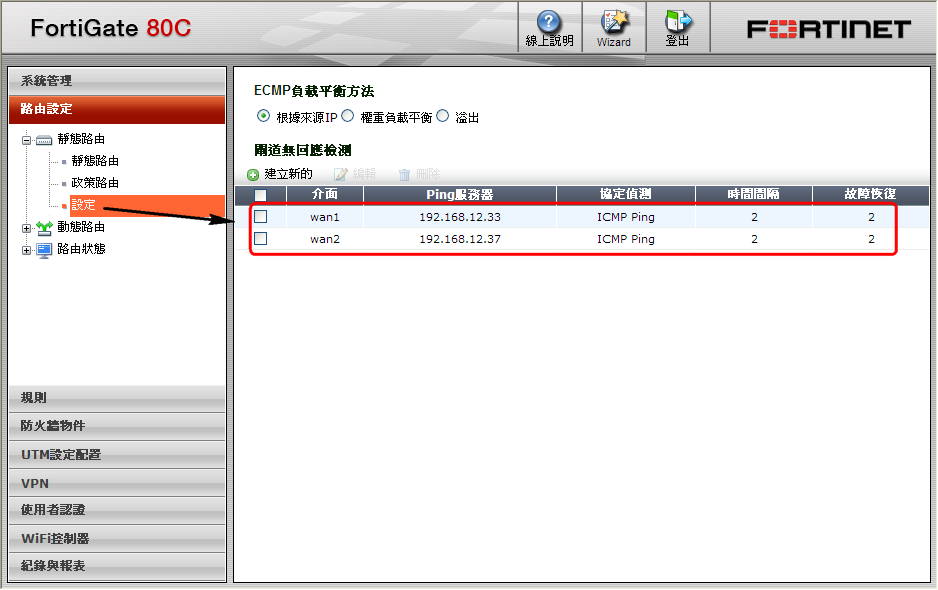This screenshot has width=938, height=590.
Task: Click the wan2 interface cell
Action: pos(325,239)
